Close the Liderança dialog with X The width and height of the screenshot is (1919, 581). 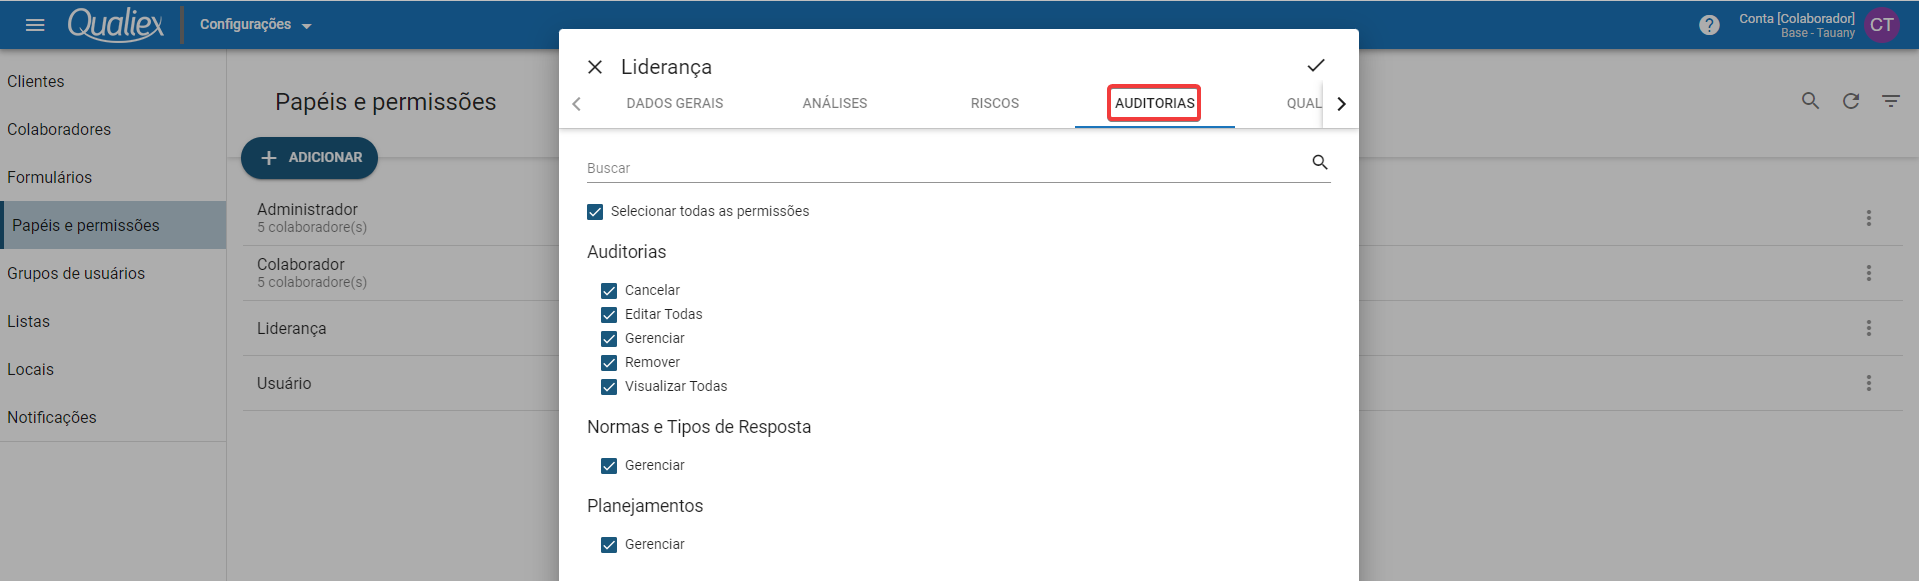[x=595, y=67]
